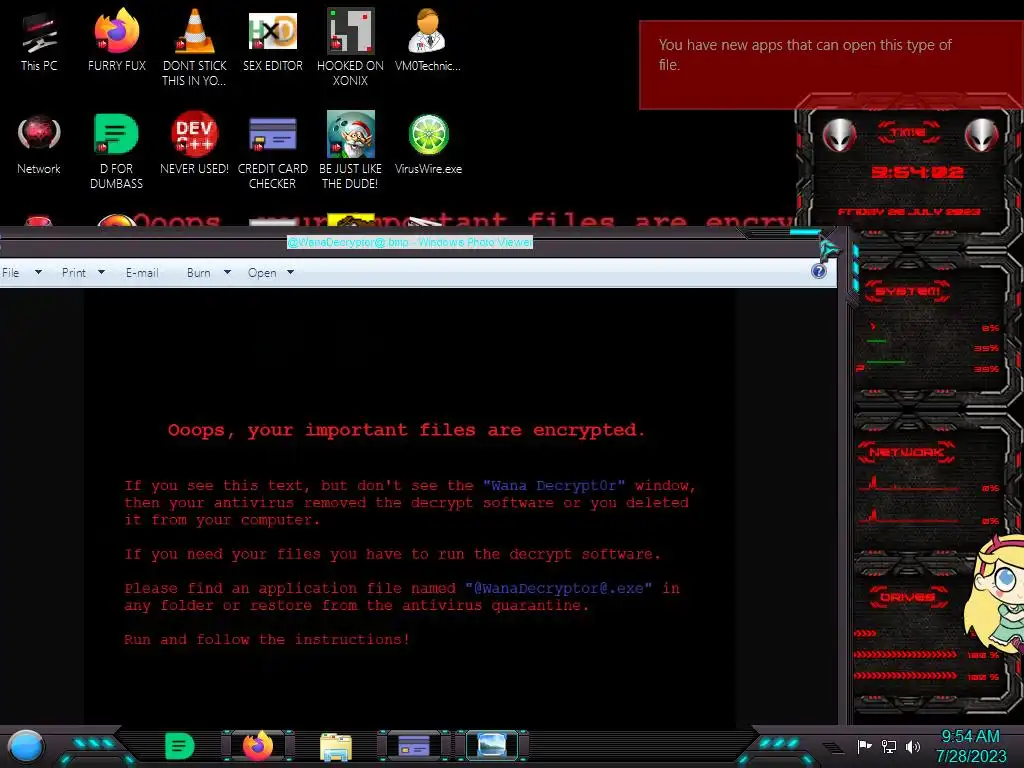This screenshot has height=768, width=1024.
Task: Click the taskbar date 7/28/2023
Action: point(971,756)
